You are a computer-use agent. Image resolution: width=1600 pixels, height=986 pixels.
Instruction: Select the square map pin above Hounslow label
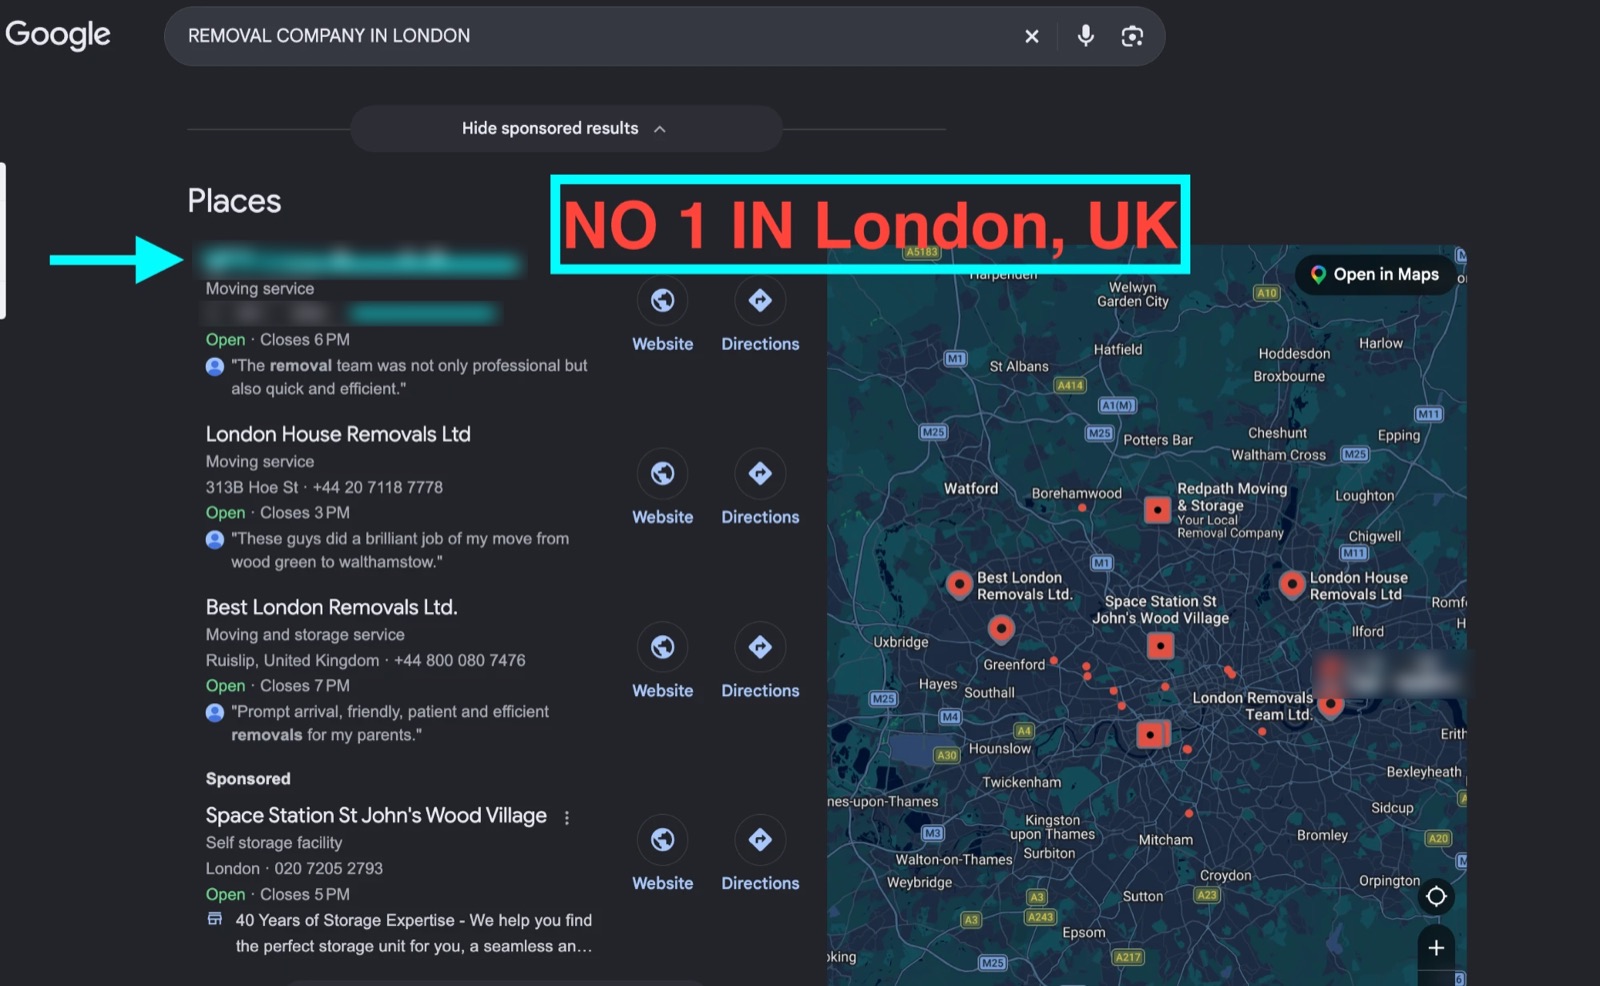pyautogui.click(x=1151, y=735)
